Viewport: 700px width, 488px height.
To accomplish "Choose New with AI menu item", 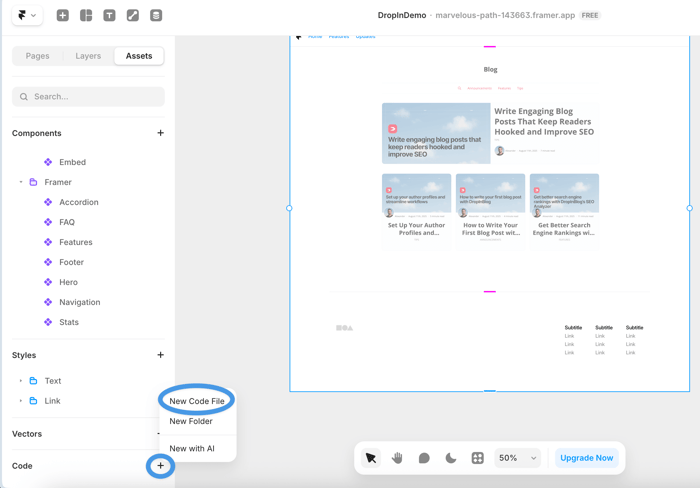I will click(x=192, y=448).
